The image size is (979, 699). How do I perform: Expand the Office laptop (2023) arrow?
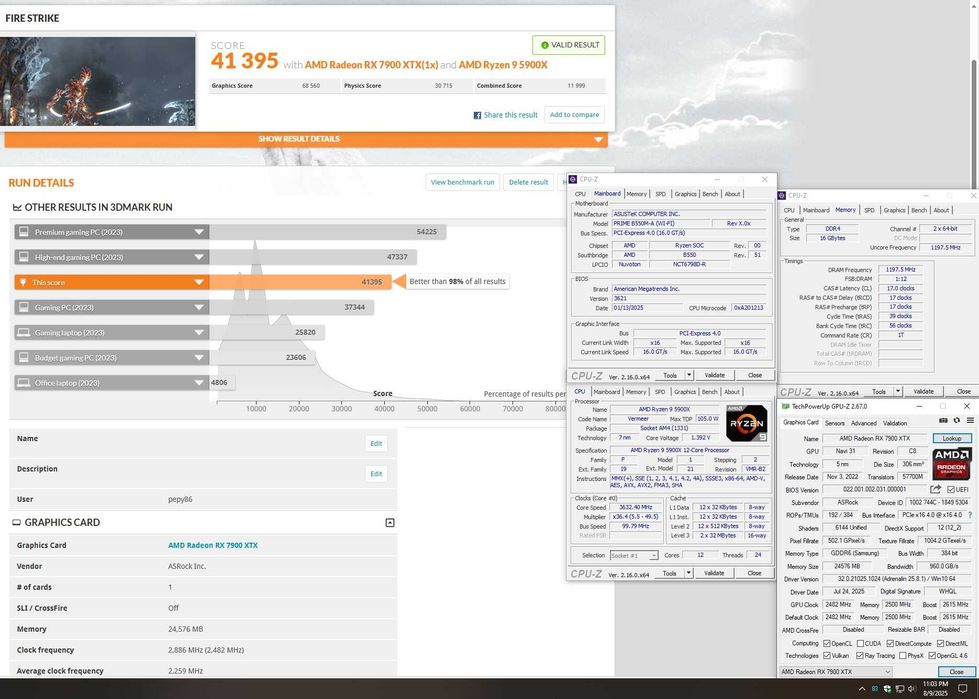click(x=199, y=383)
